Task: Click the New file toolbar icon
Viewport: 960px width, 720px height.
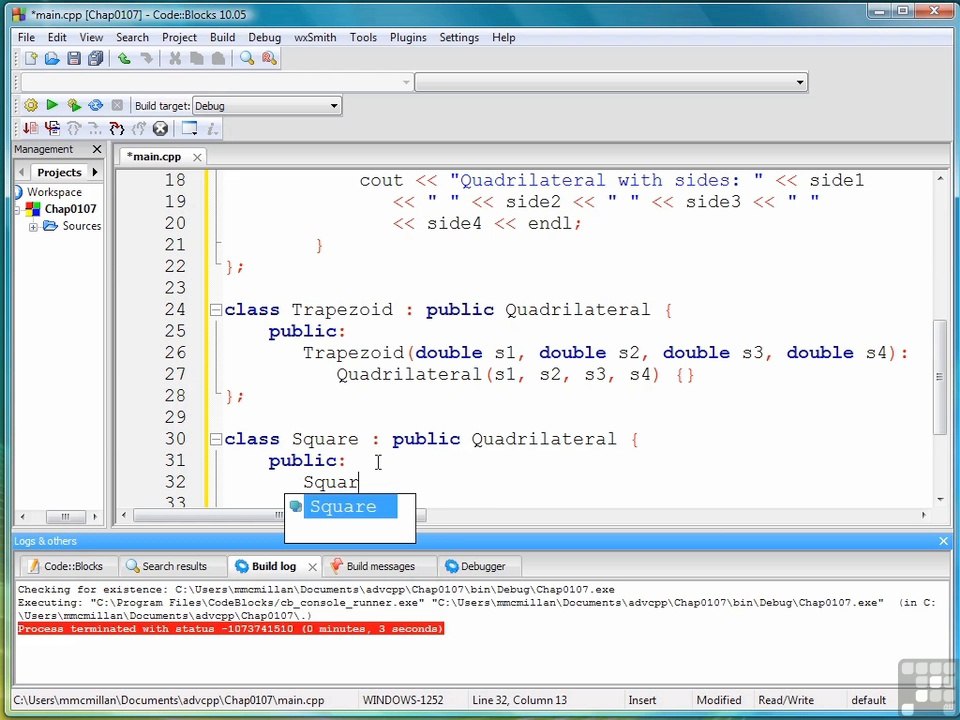Action: pos(31,59)
